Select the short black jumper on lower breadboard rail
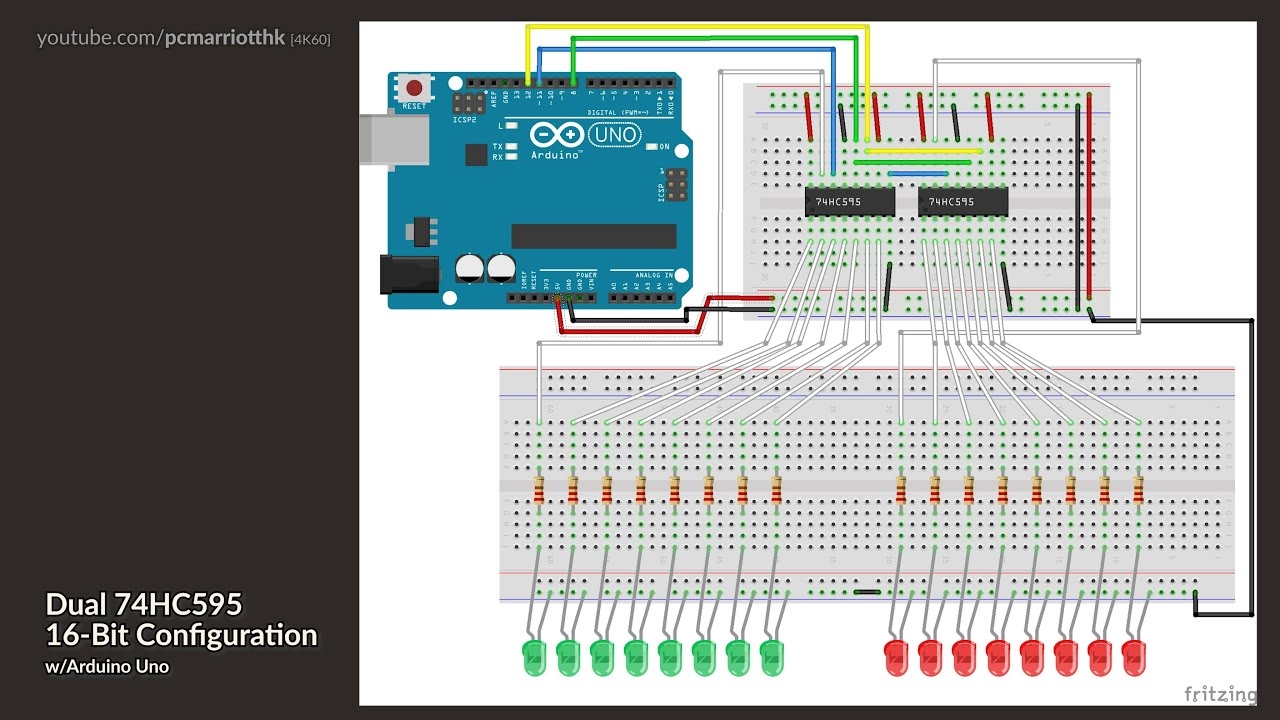 click(x=867, y=592)
